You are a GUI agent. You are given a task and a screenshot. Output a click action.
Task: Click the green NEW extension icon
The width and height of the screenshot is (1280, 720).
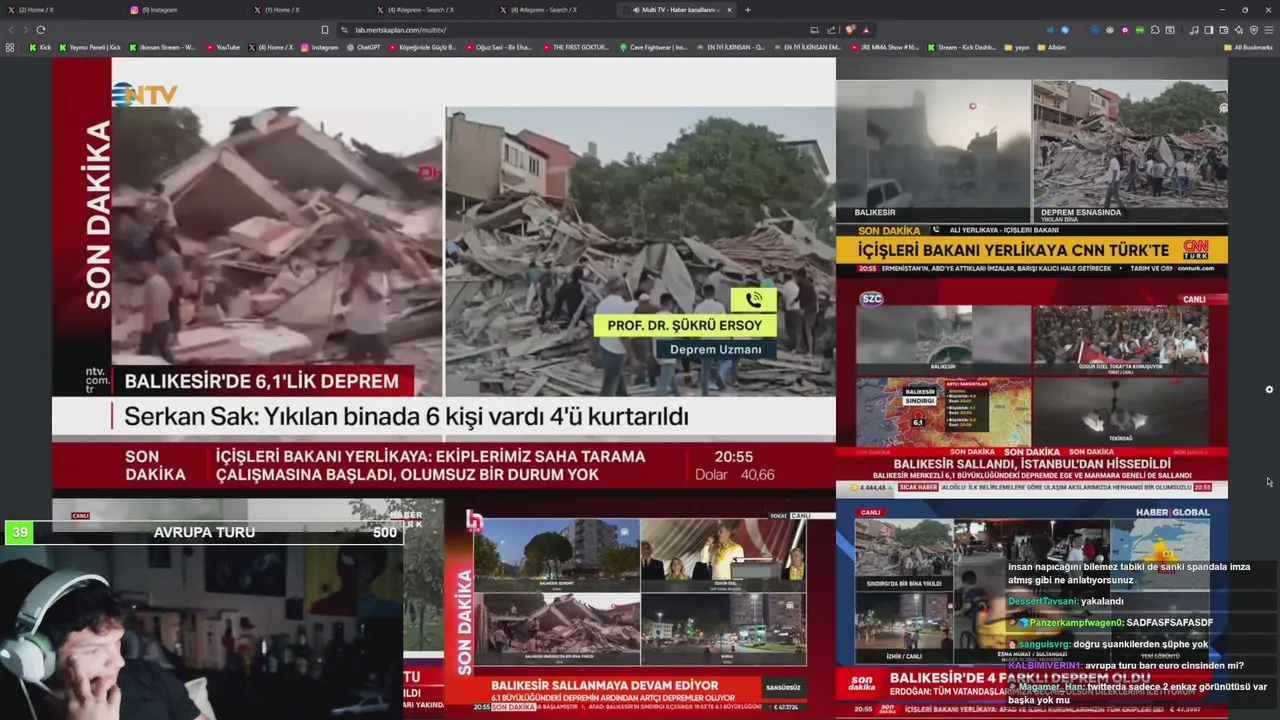(1140, 30)
